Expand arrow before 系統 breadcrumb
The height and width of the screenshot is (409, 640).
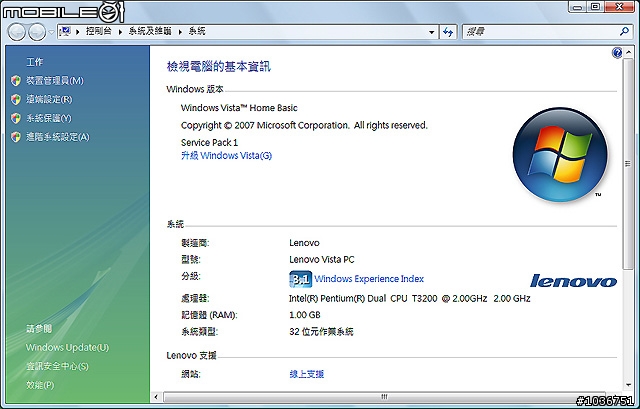[180, 31]
